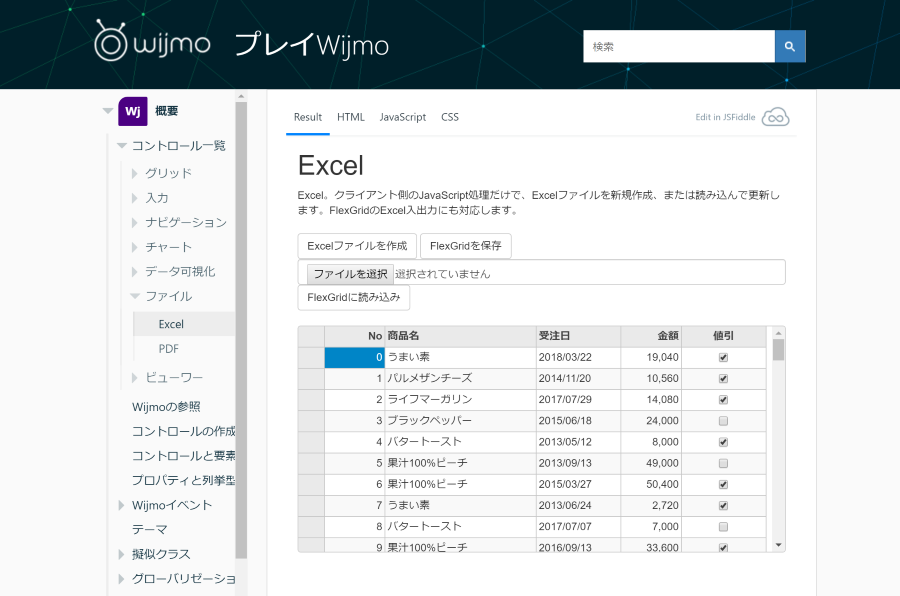Click amount cell 50,400
900x596 pixels.
[651, 485]
